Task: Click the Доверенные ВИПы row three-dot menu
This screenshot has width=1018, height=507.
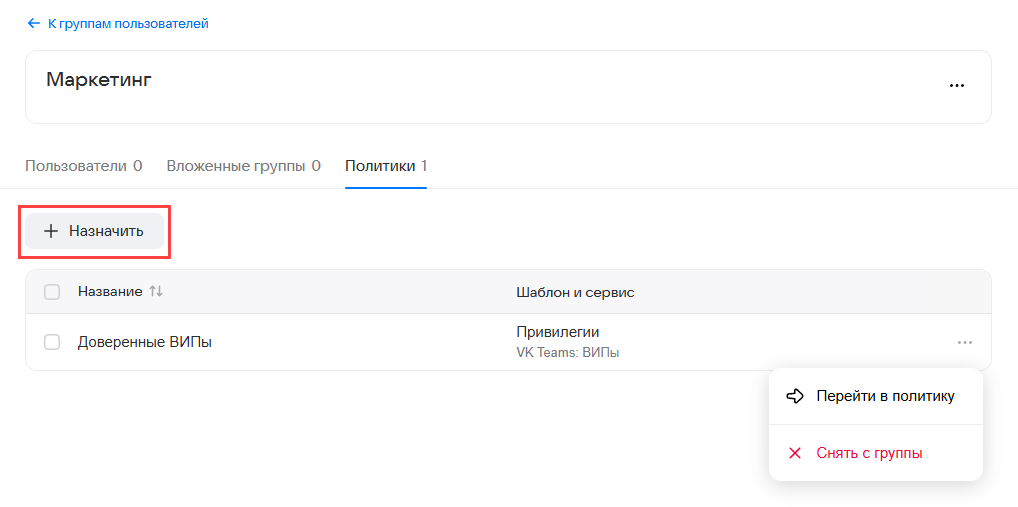Action: pos(964,342)
